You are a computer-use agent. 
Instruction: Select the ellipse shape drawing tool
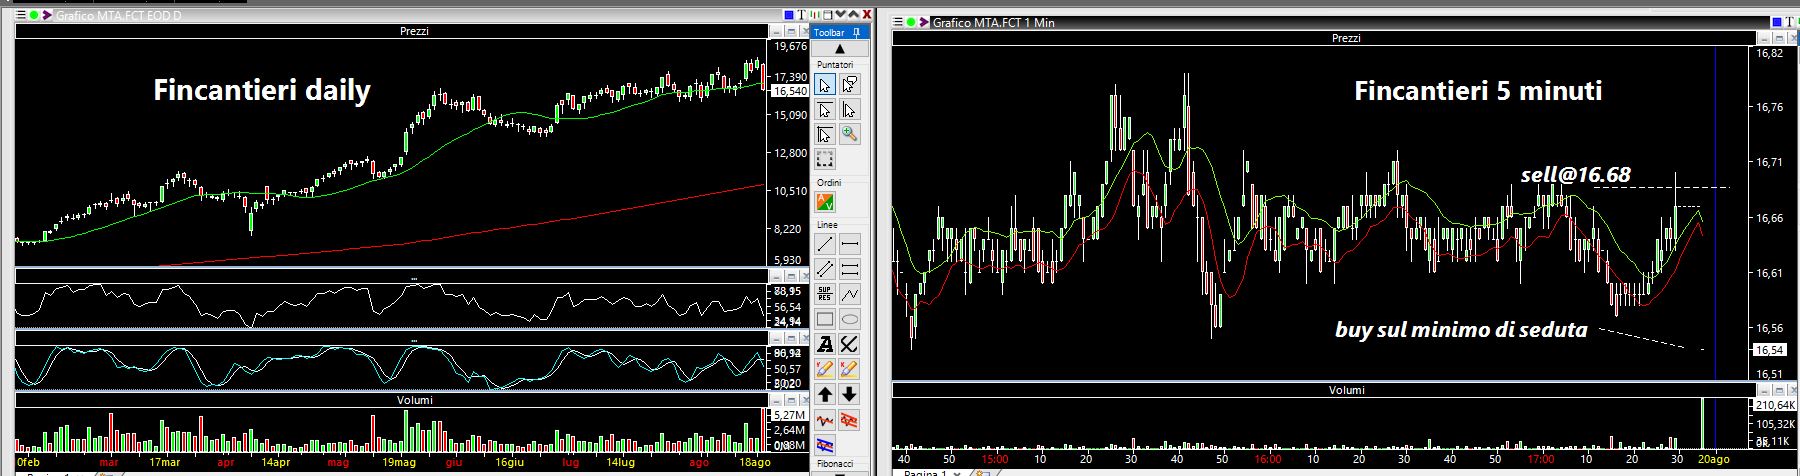point(849,320)
